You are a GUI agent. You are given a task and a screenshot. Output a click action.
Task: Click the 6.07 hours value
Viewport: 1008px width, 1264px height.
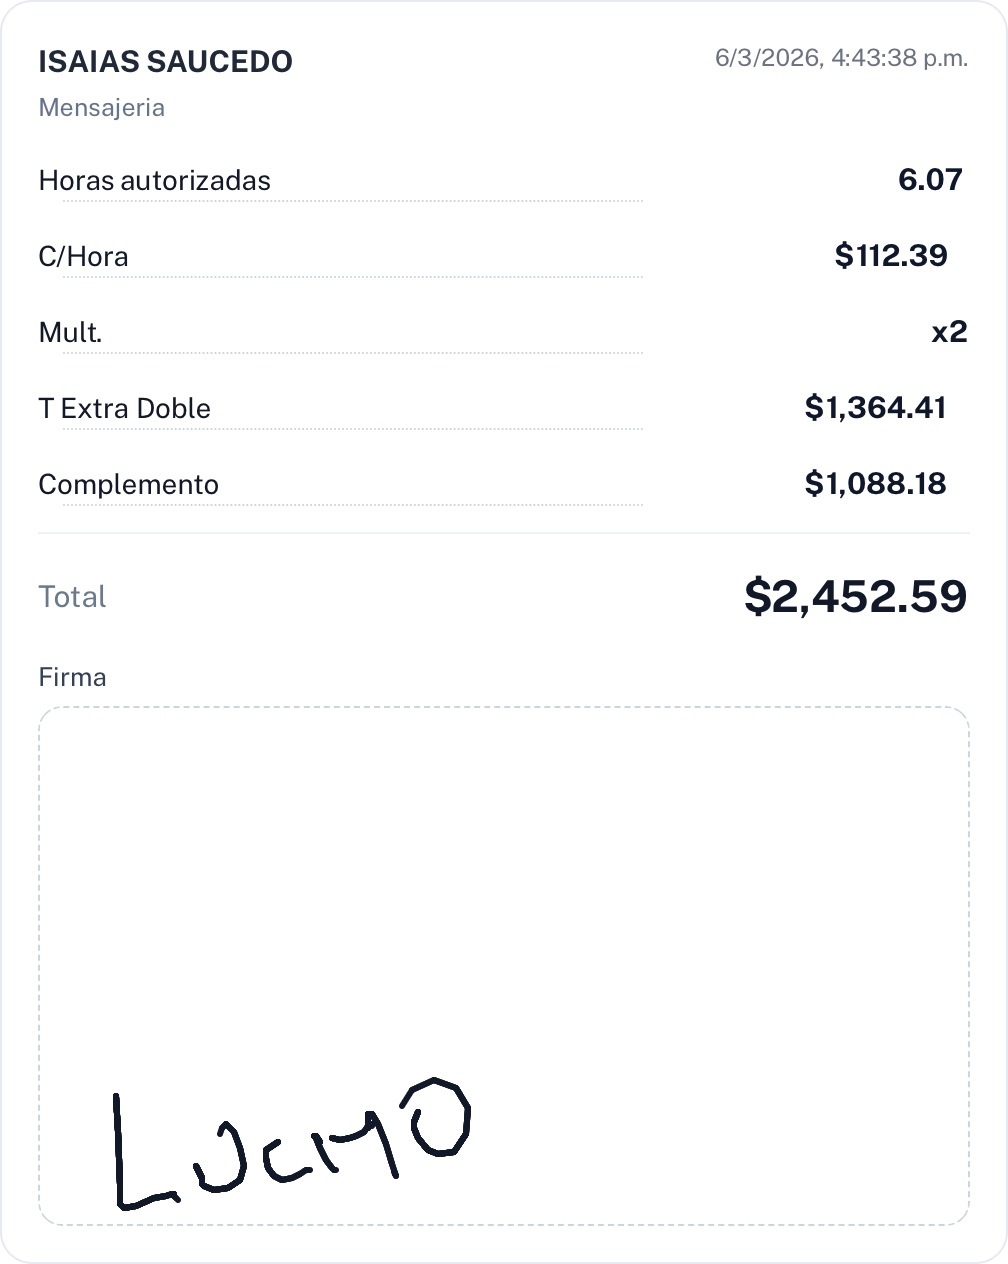coord(930,180)
